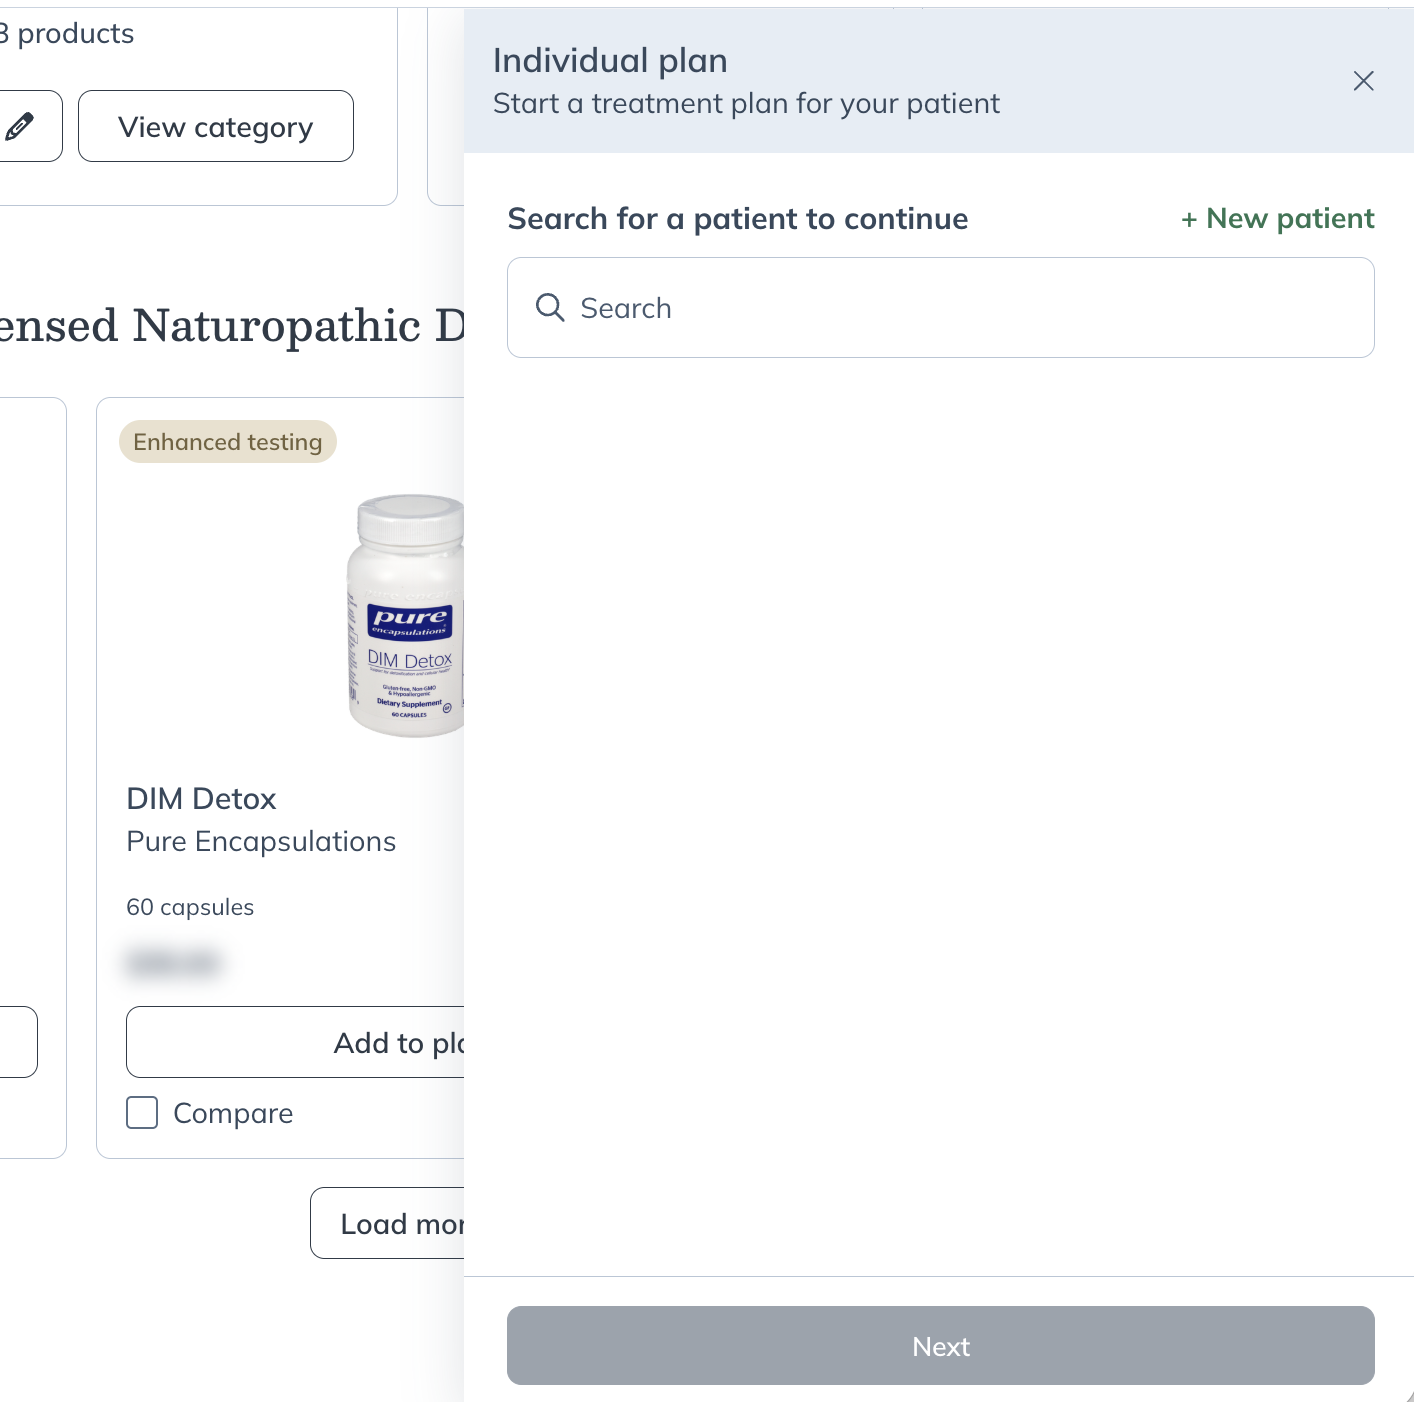Click + New patient

click(1277, 218)
